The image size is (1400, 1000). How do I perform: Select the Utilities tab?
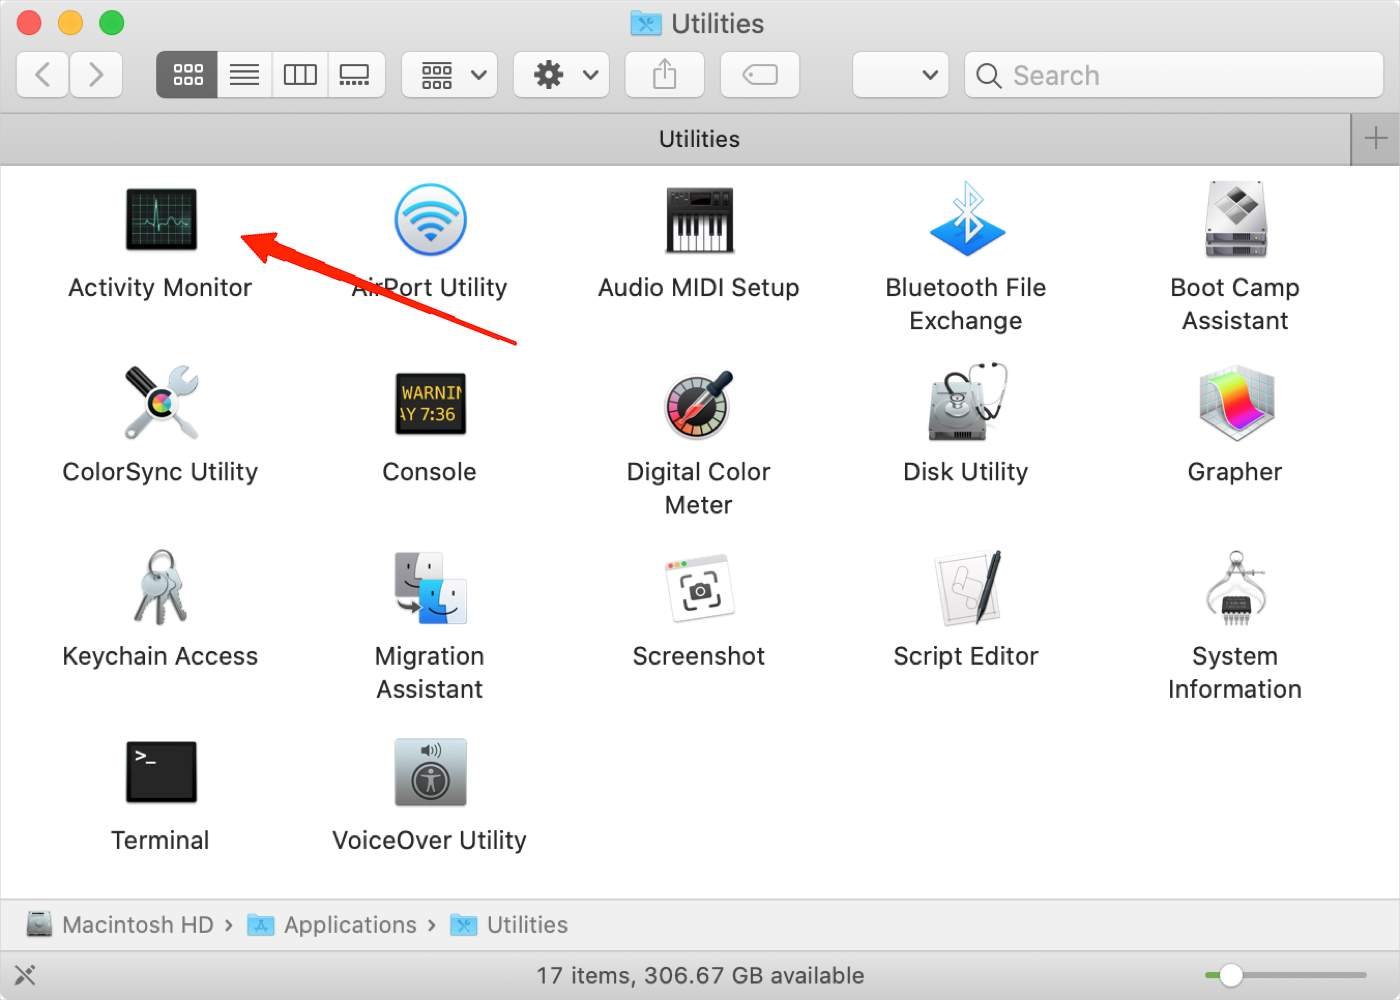[698, 139]
